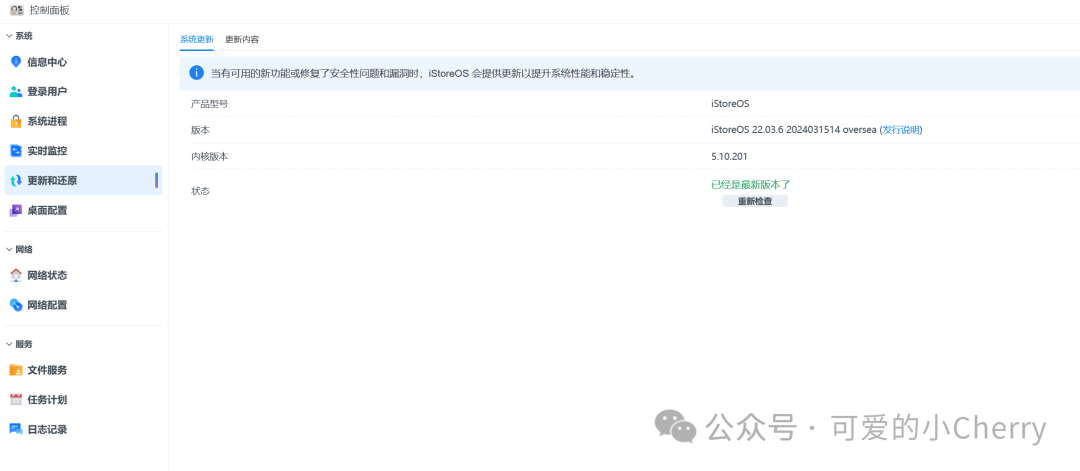Image resolution: width=1080 pixels, height=471 pixels.
Task: Click the 系统进程 lock icon
Action: (16, 121)
